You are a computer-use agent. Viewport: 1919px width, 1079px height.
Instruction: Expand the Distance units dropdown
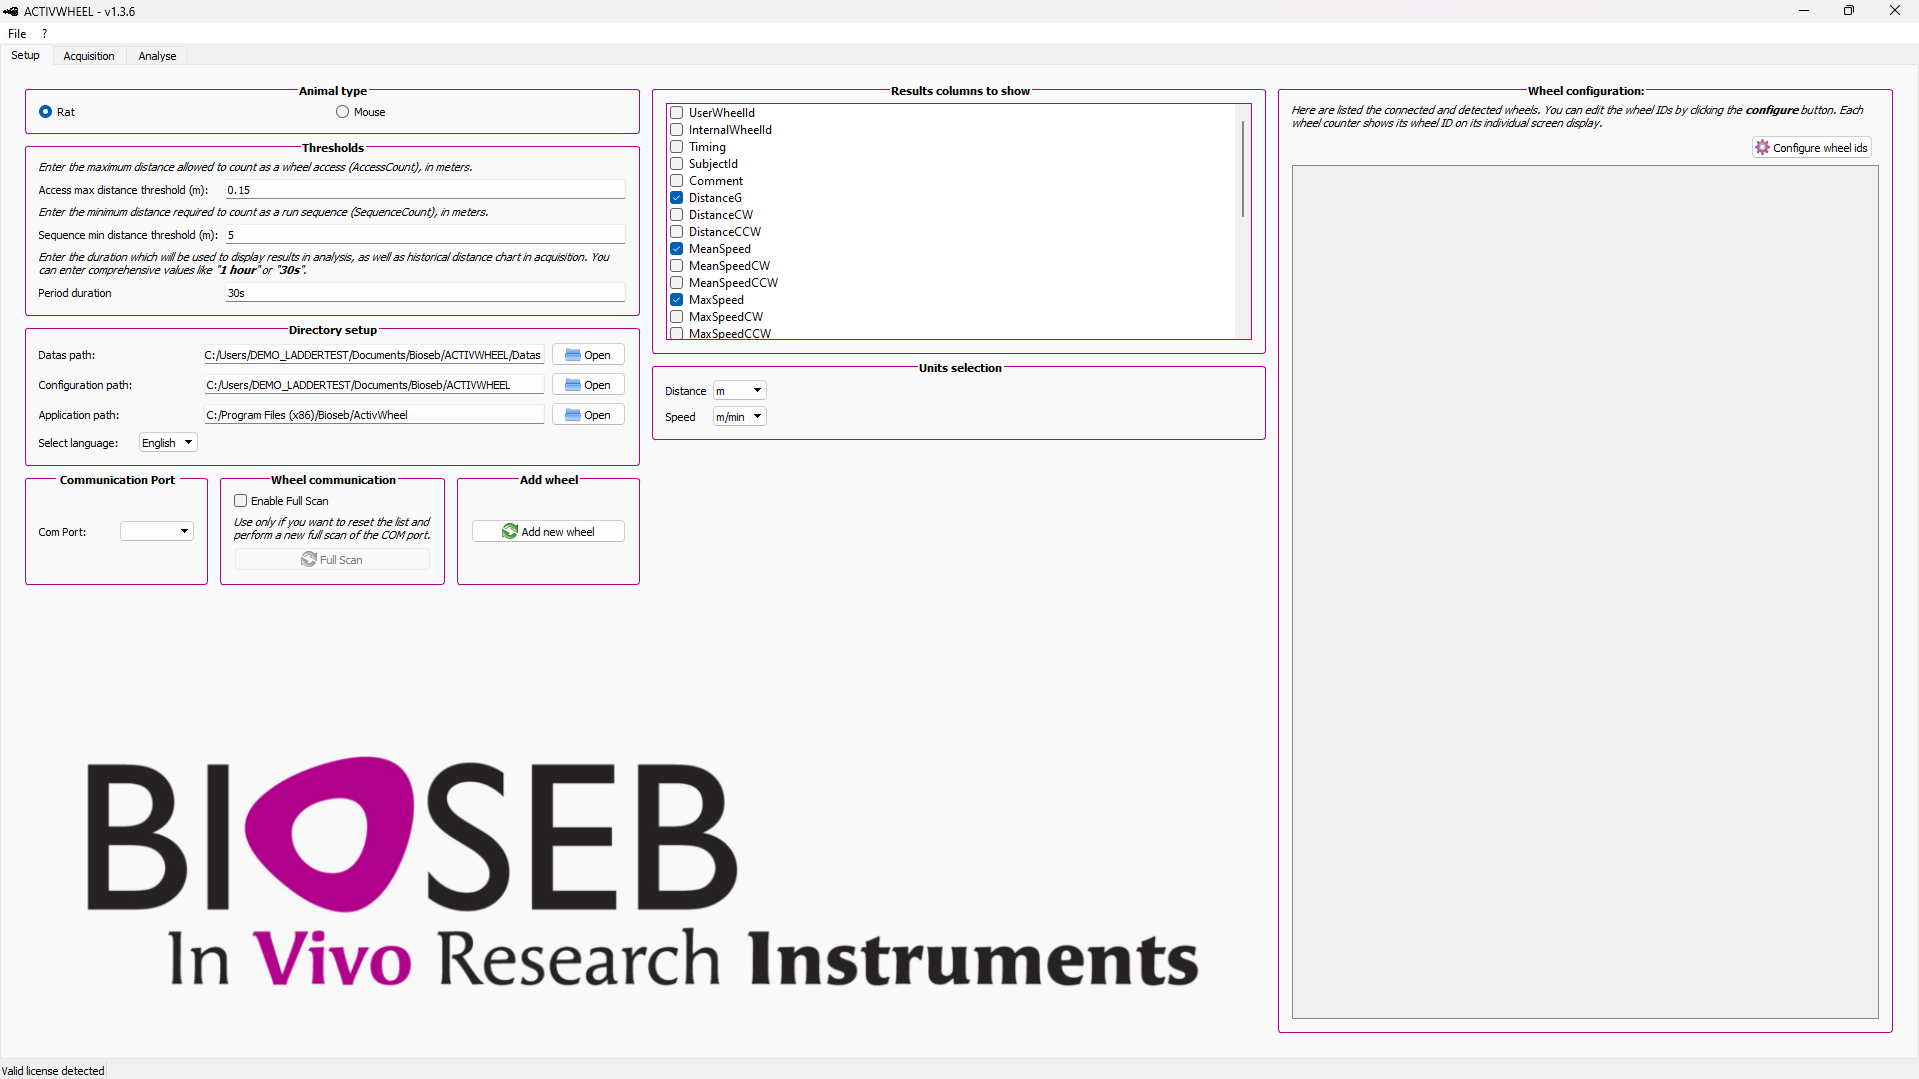tap(740, 391)
